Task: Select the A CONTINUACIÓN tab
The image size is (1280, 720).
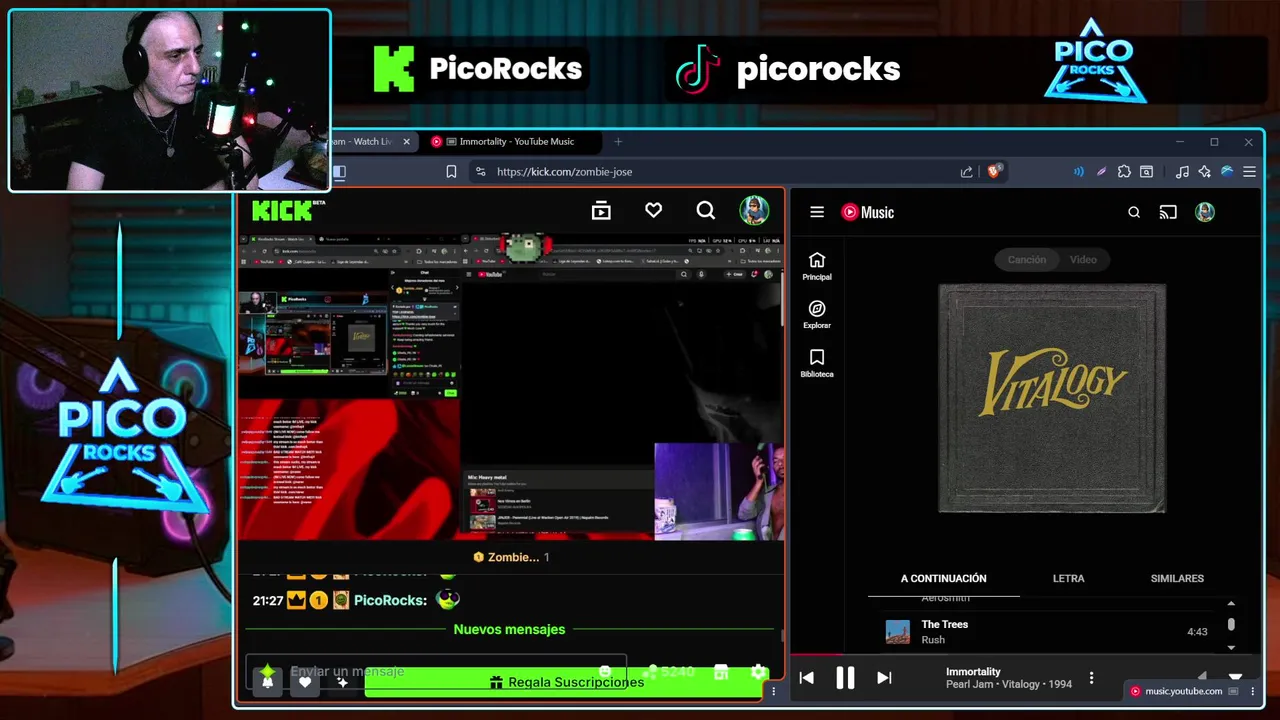Action: tap(943, 578)
